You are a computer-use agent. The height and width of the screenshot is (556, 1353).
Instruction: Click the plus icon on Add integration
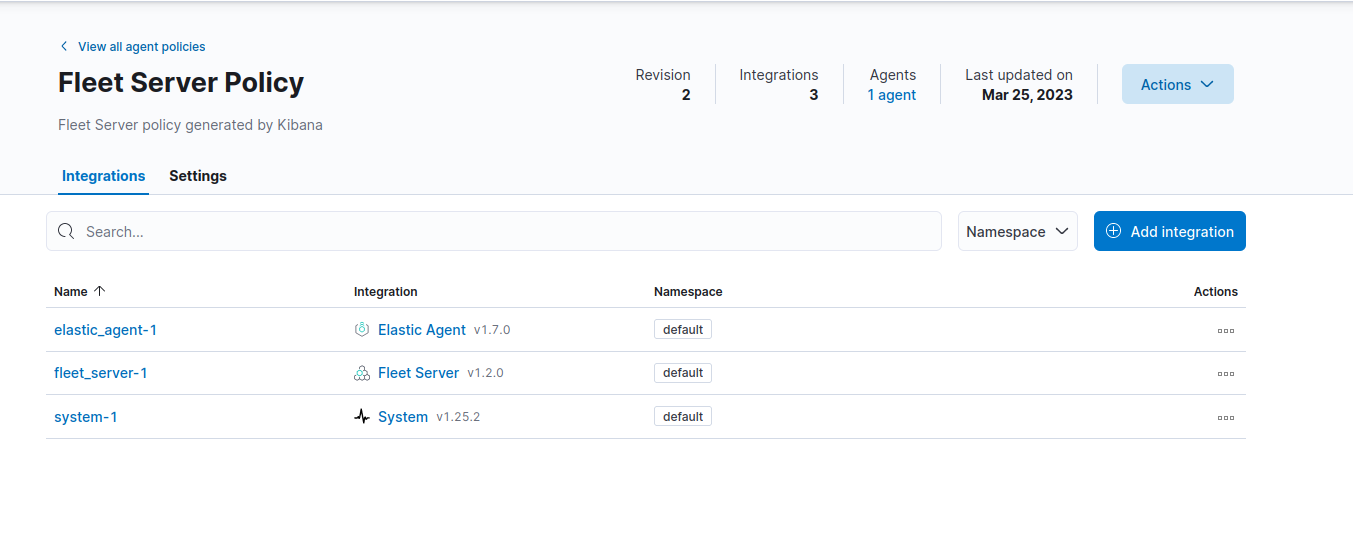(1113, 231)
